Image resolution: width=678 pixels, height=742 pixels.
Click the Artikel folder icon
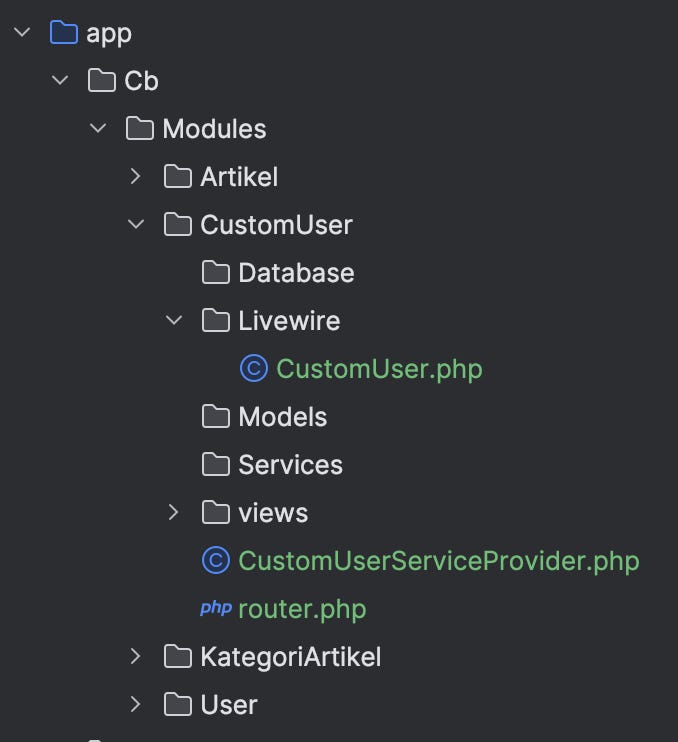pyautogui.click(x=177, y=176)
